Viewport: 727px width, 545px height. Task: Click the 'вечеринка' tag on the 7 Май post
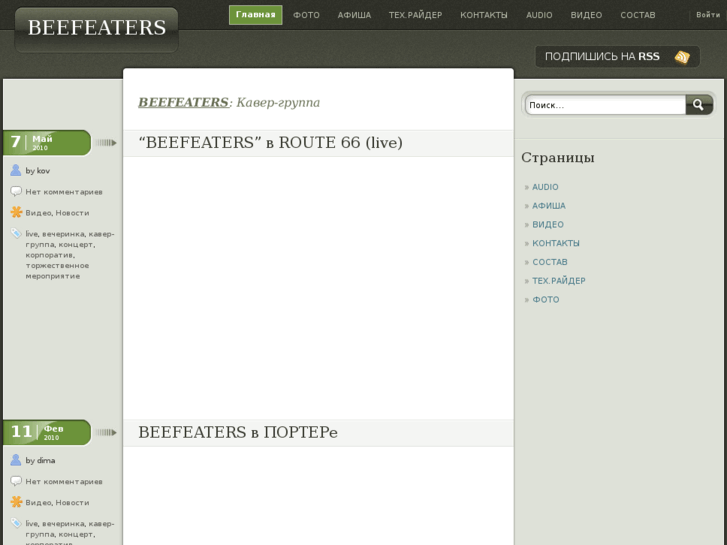tap(63, 234)
